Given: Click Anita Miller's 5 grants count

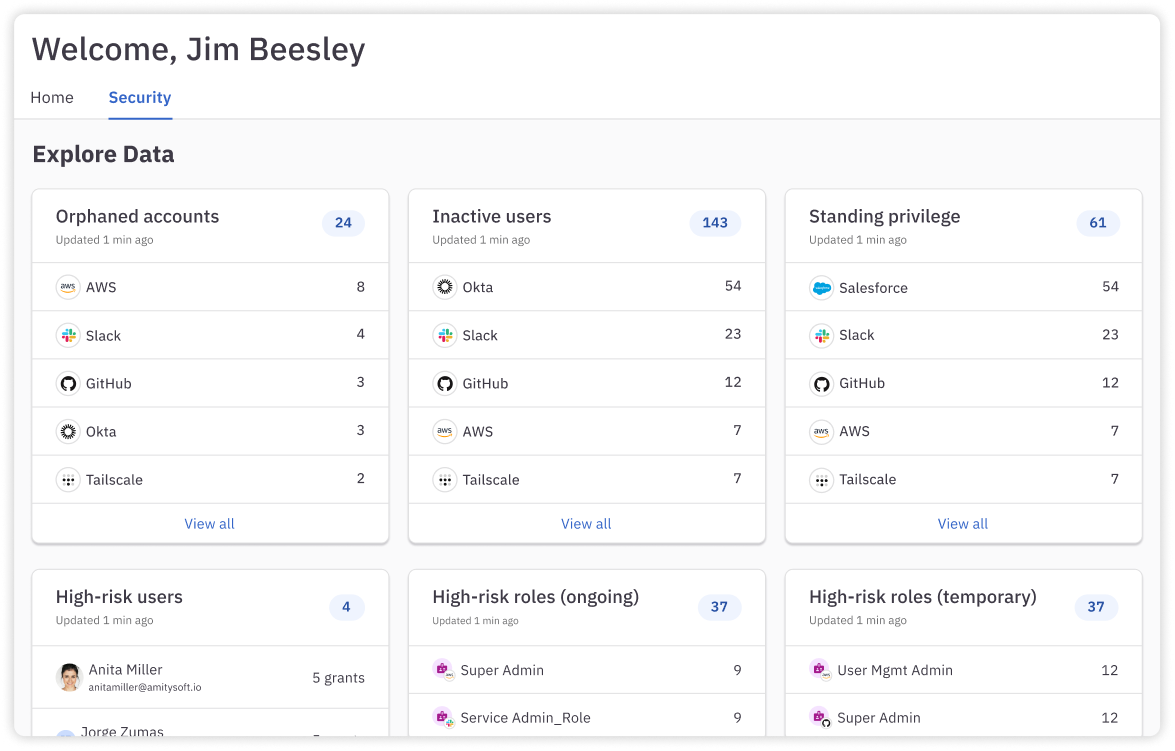Looking at the screenshot, I should pyautogui.click(x=338, y=678).
